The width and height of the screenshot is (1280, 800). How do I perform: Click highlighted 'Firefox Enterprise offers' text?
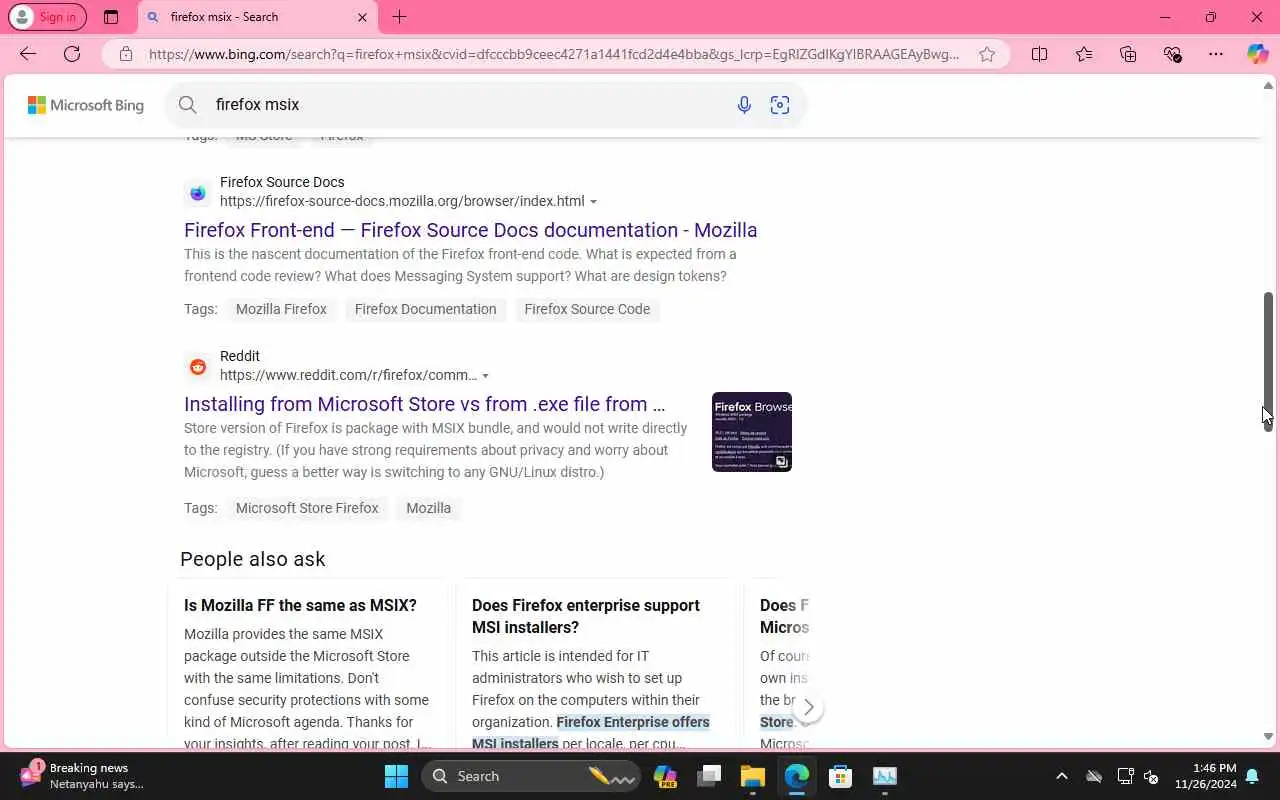633,722
